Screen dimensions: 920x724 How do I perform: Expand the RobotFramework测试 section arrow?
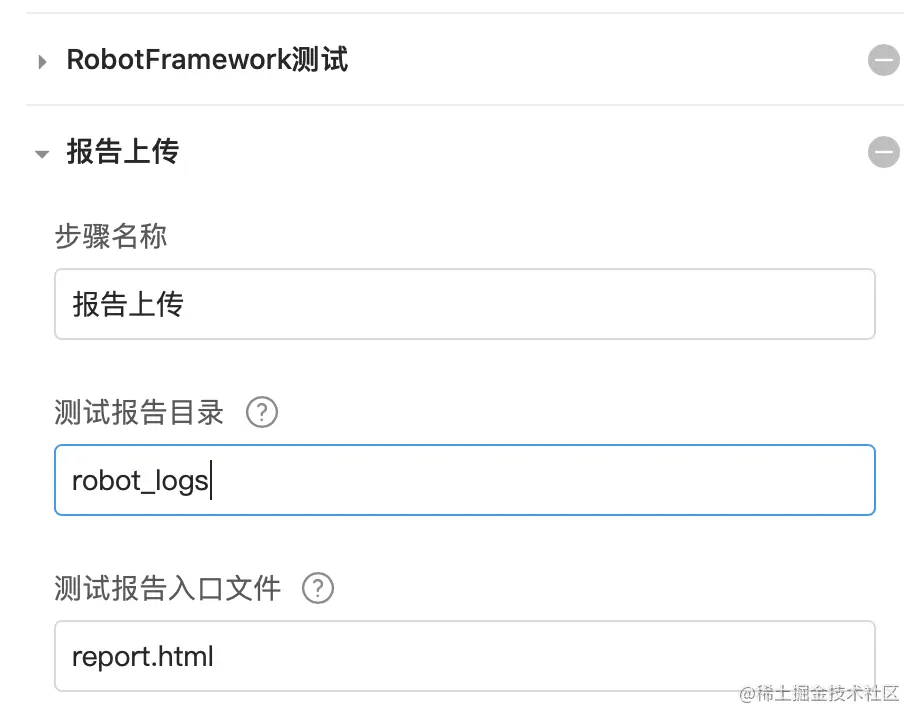[42, 62]
